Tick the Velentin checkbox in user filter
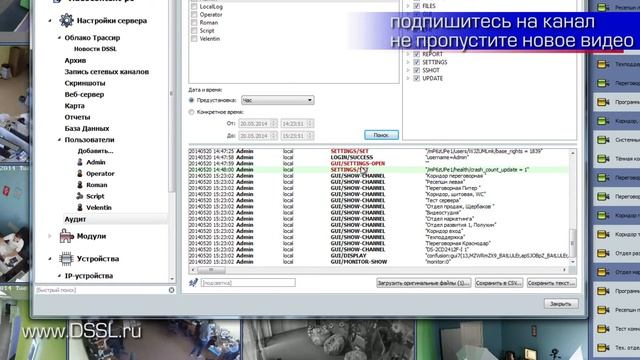This screenshot has height=360, width=640. [x=194, y=39]
